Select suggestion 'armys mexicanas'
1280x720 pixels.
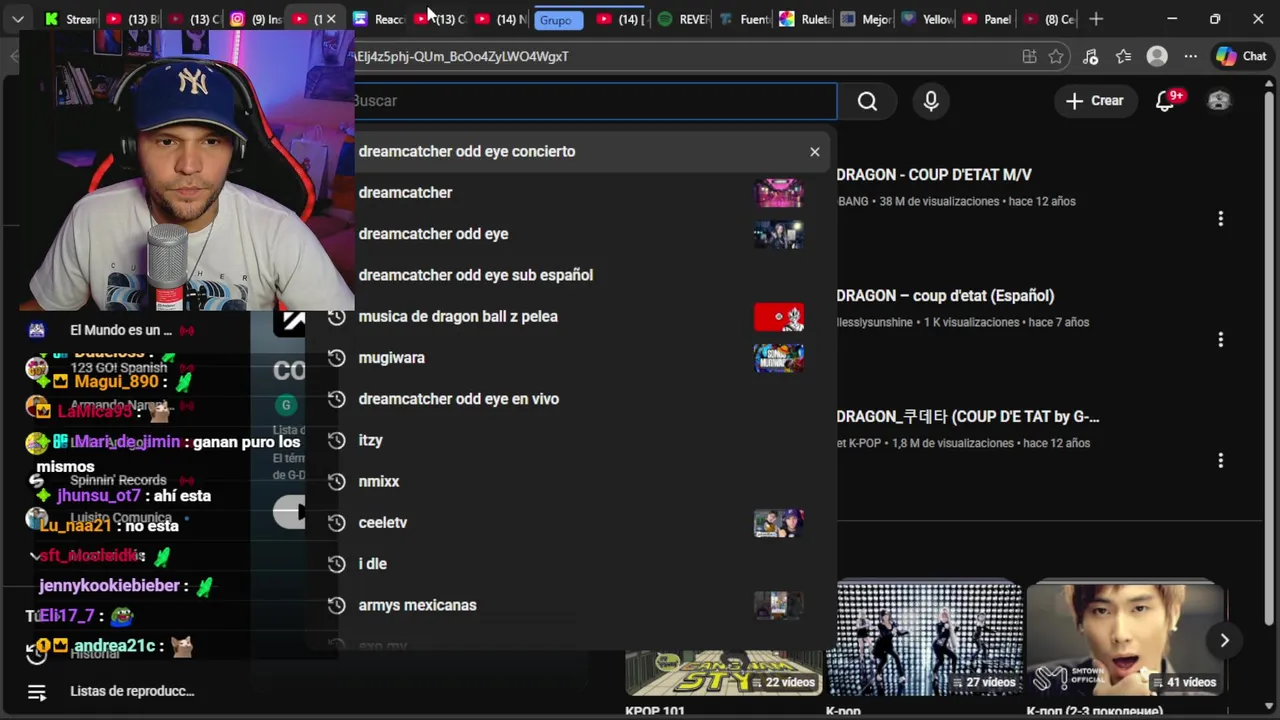tap(417, 605)
